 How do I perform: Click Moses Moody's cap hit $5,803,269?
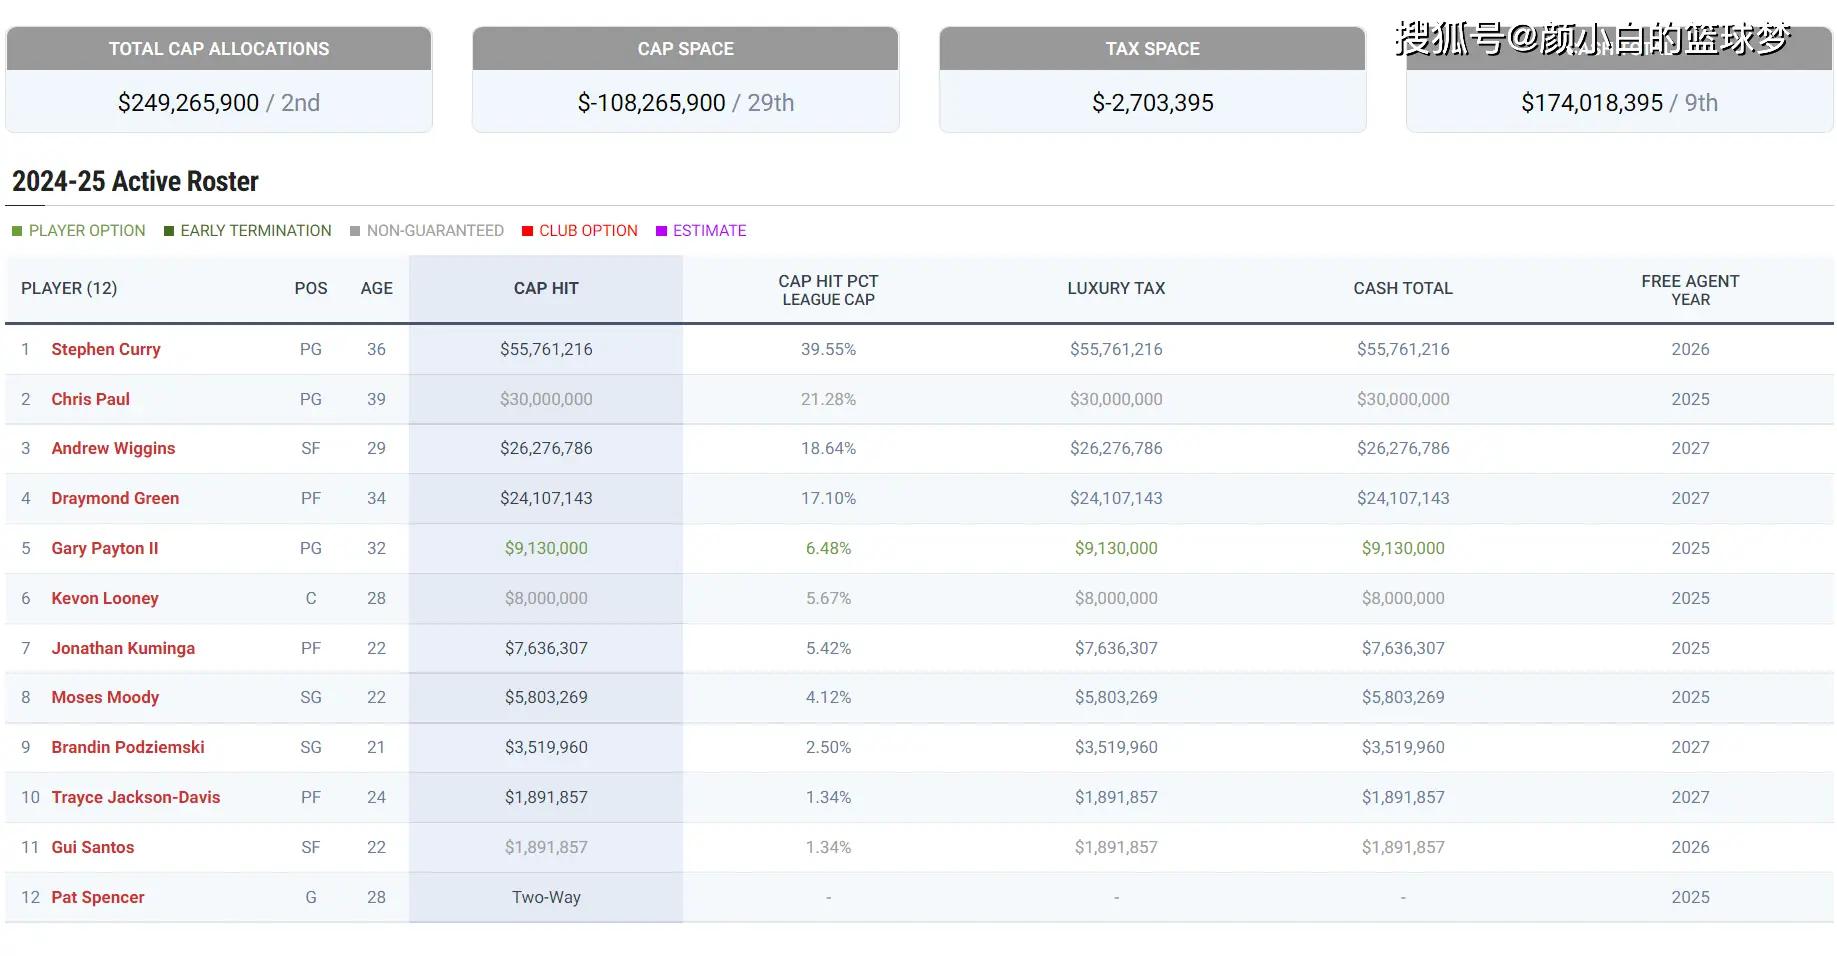coord(546,697)
